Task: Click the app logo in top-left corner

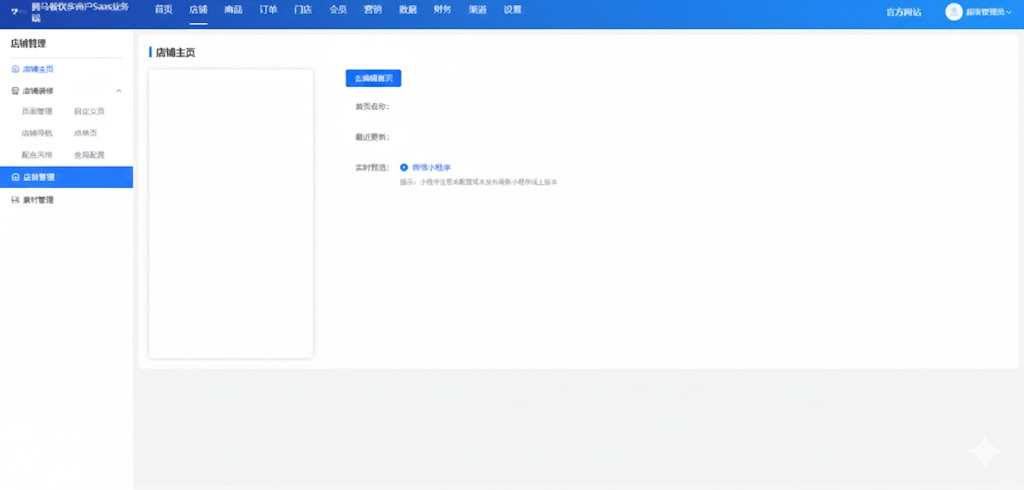Action: click(x=15, y=12)
